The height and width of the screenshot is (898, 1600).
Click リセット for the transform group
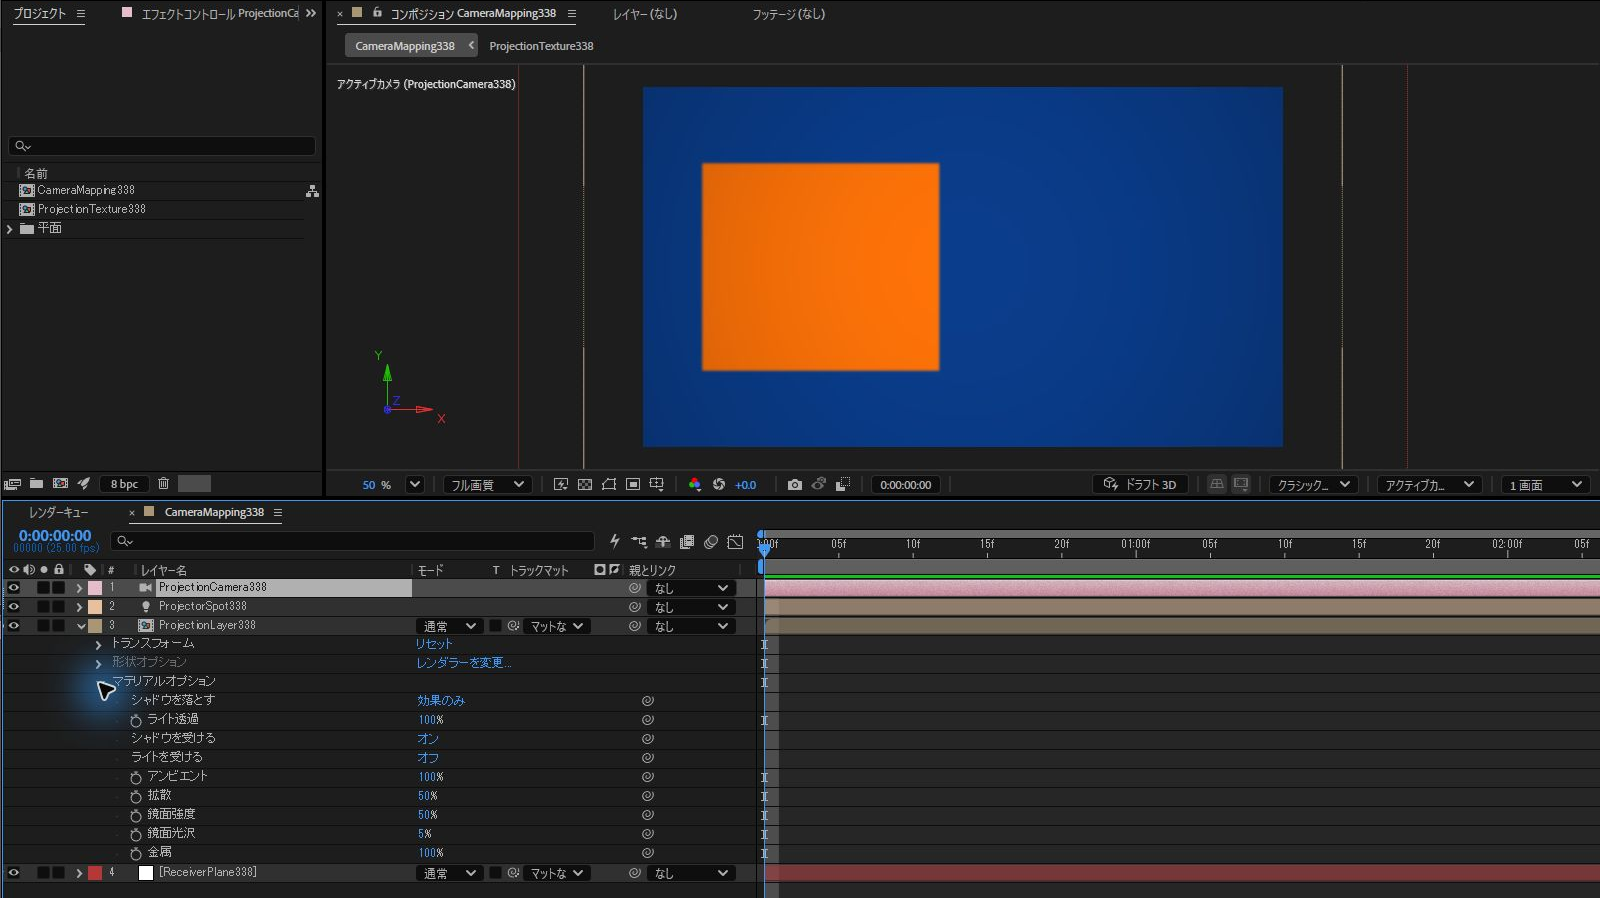(x=434, y=644)
